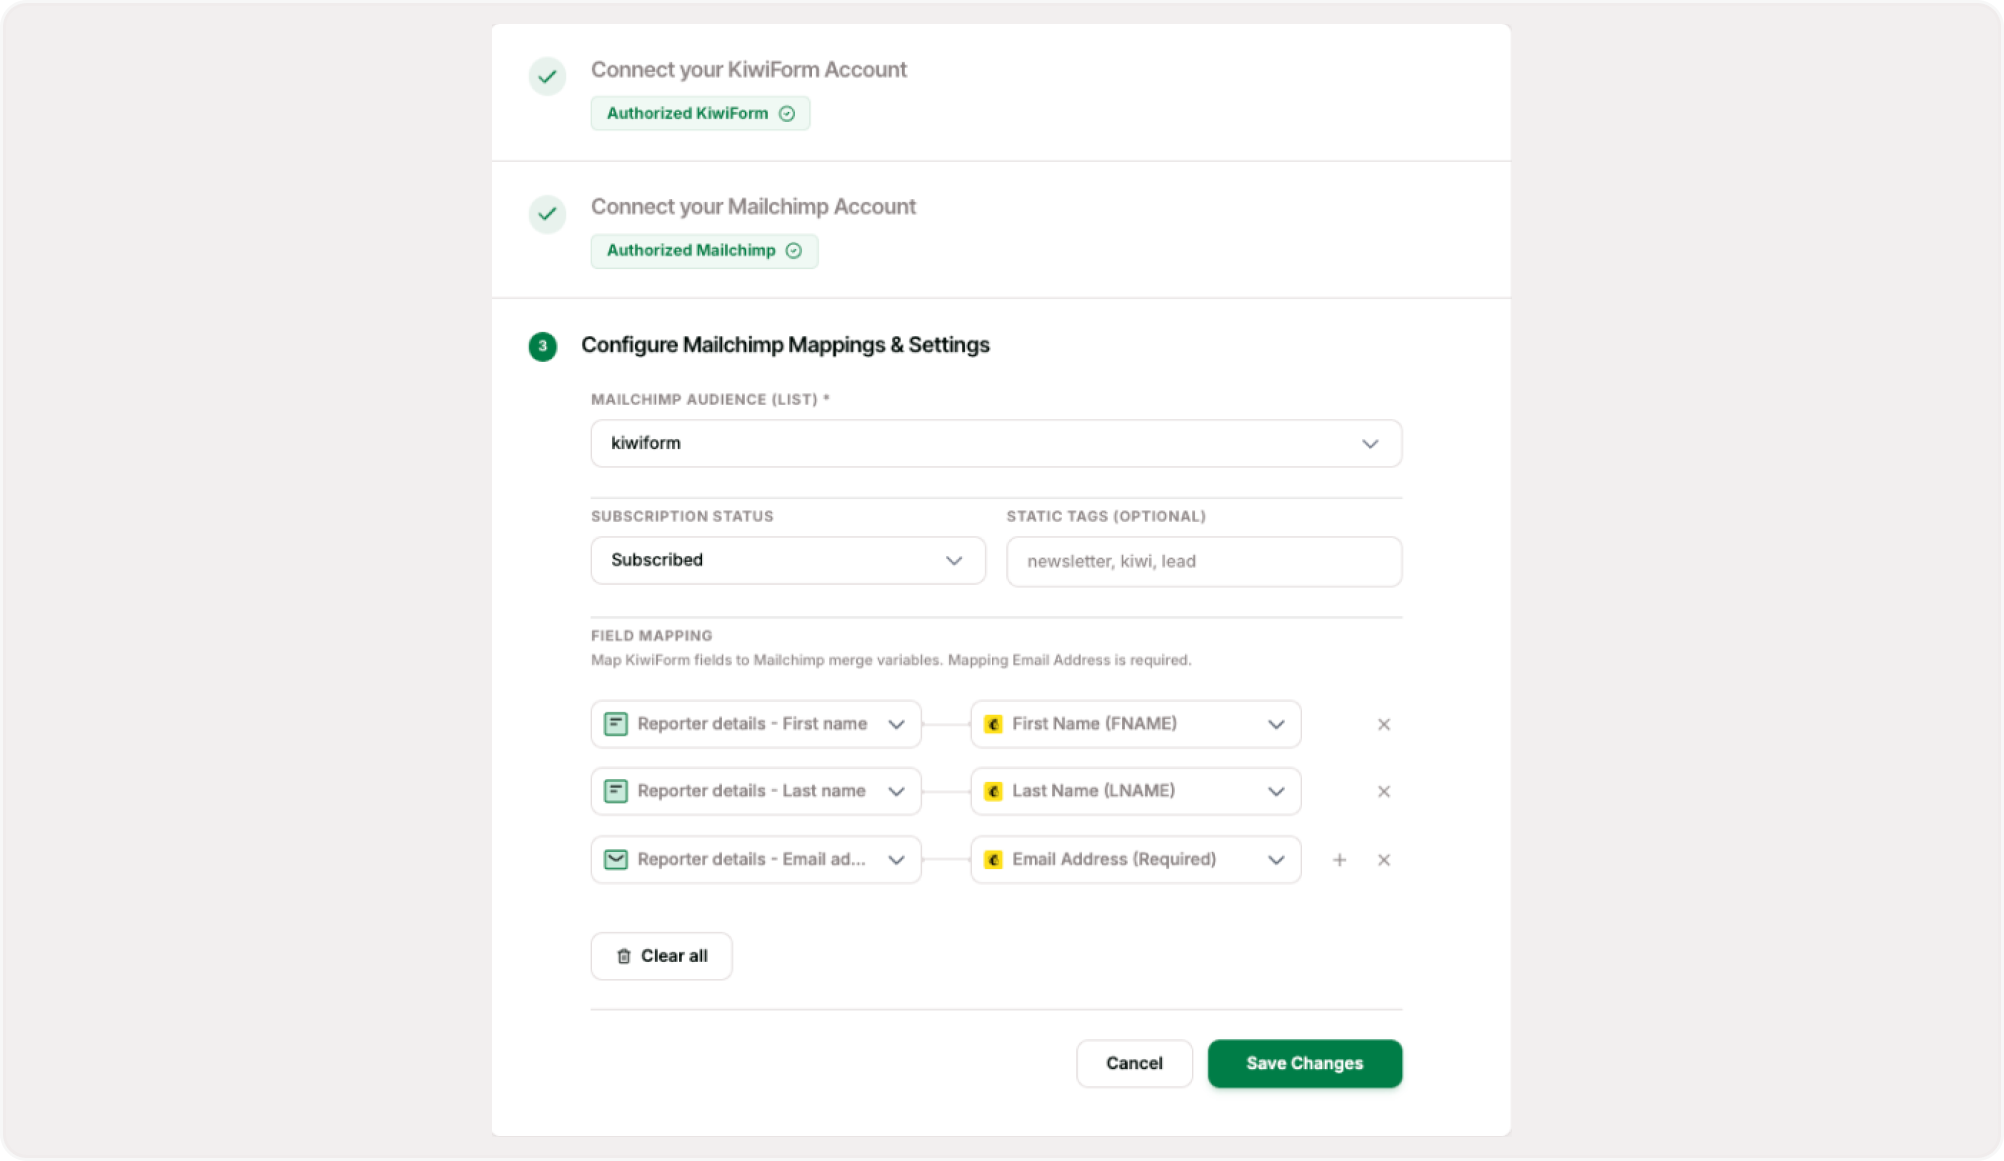Image resolution: width=2004 pixels, height=1161 pixels.
Task: Open the Reporter details - Last name dropdown
Action: click(x=756, y=791)
